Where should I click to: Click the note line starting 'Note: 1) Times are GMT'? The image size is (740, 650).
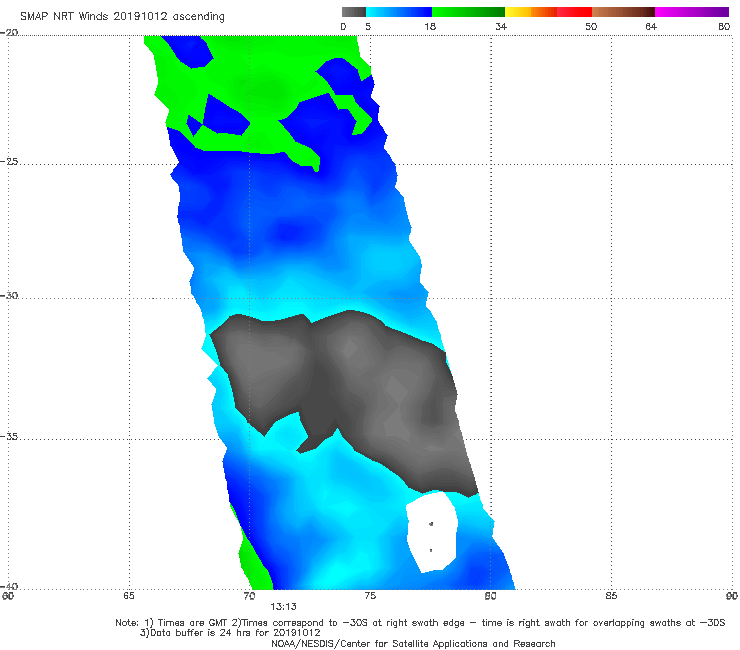(420, 623)
